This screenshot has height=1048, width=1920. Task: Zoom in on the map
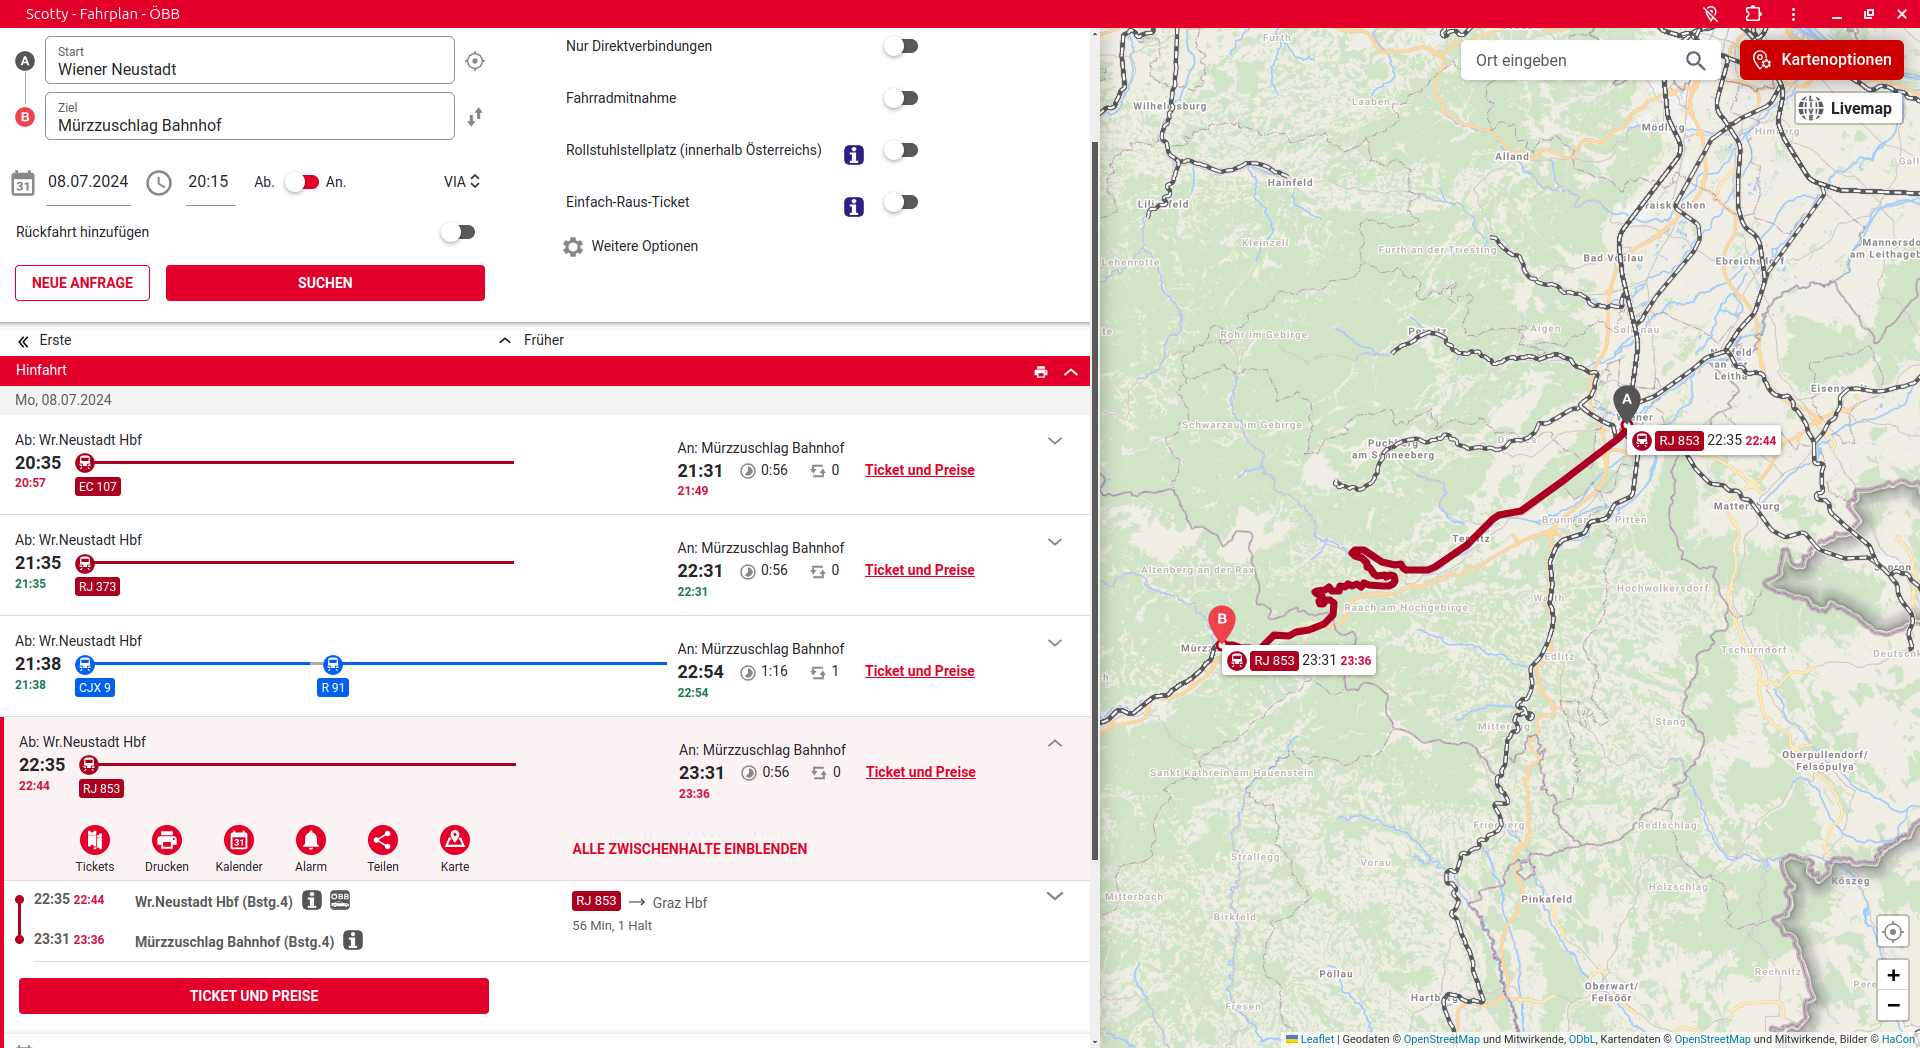pyautogui.click(x=1892, y=975)
